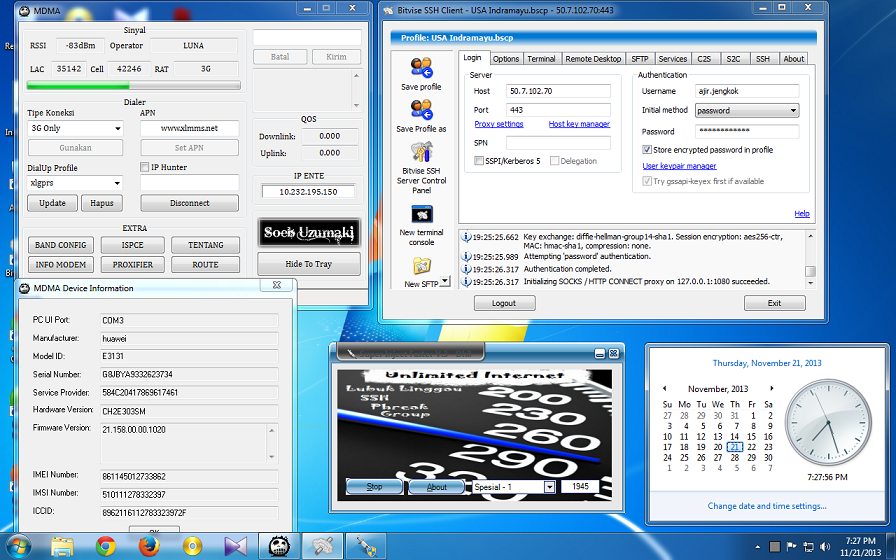This screenshot has width=896, height=560.
Task: Click Hide To Tray button
Action: tap(309, 264)
